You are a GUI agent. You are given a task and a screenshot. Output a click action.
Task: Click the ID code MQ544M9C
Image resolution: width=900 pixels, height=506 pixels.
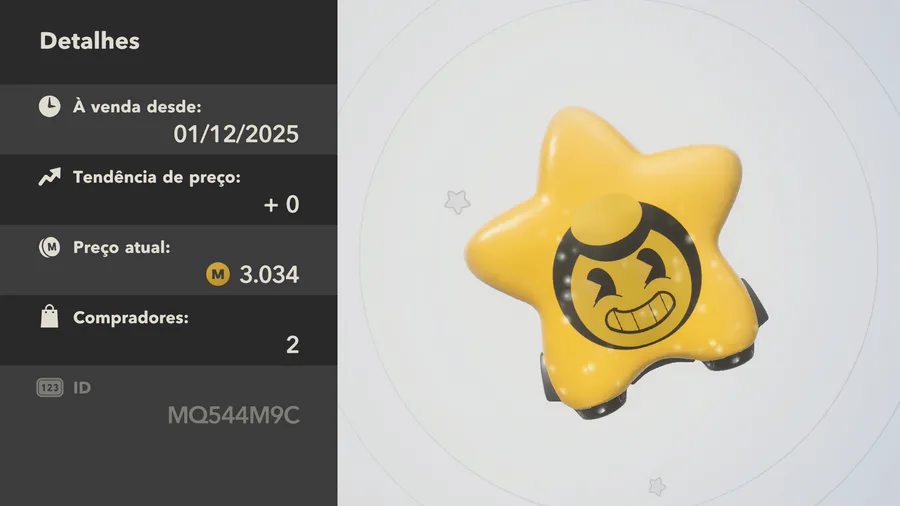(x=234, y=415)
